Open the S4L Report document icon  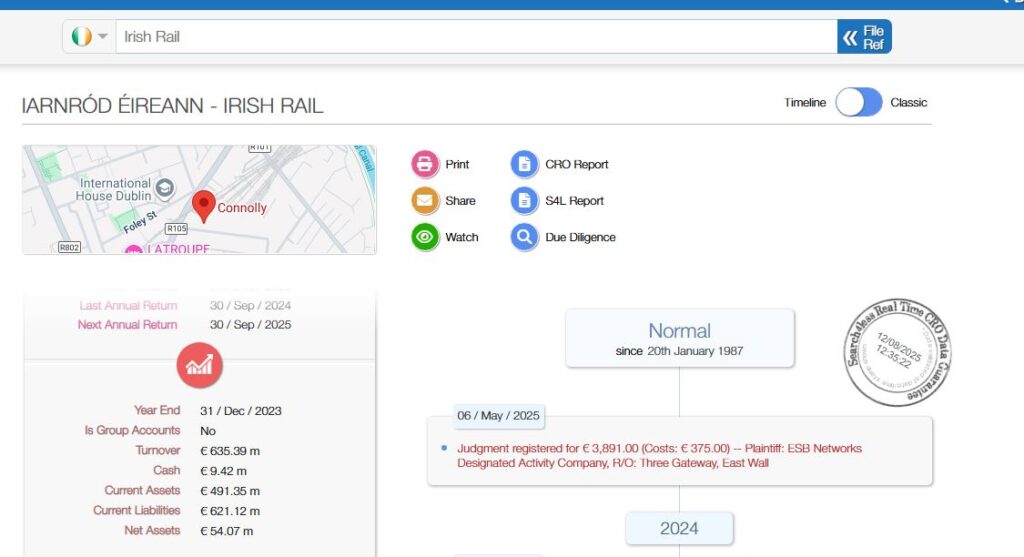[x=524, y=200]
